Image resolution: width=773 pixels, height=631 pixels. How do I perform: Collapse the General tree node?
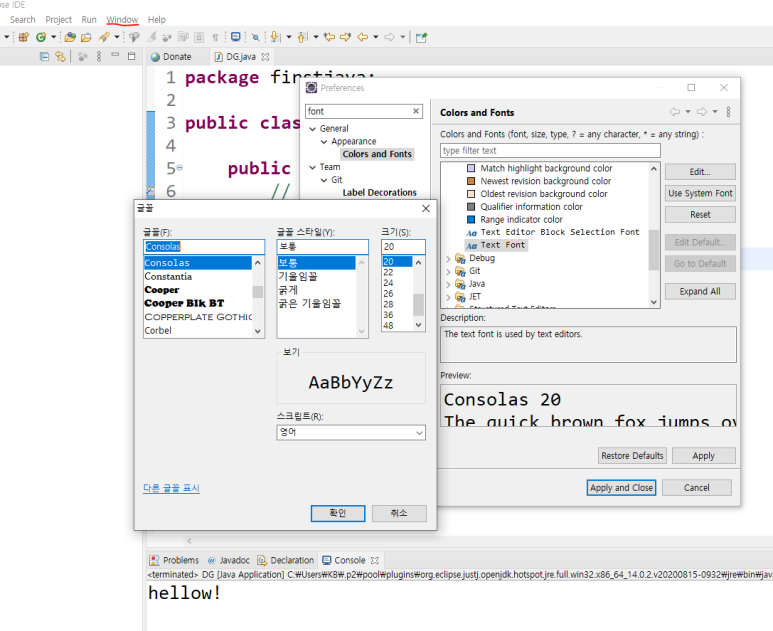point(313,129)
